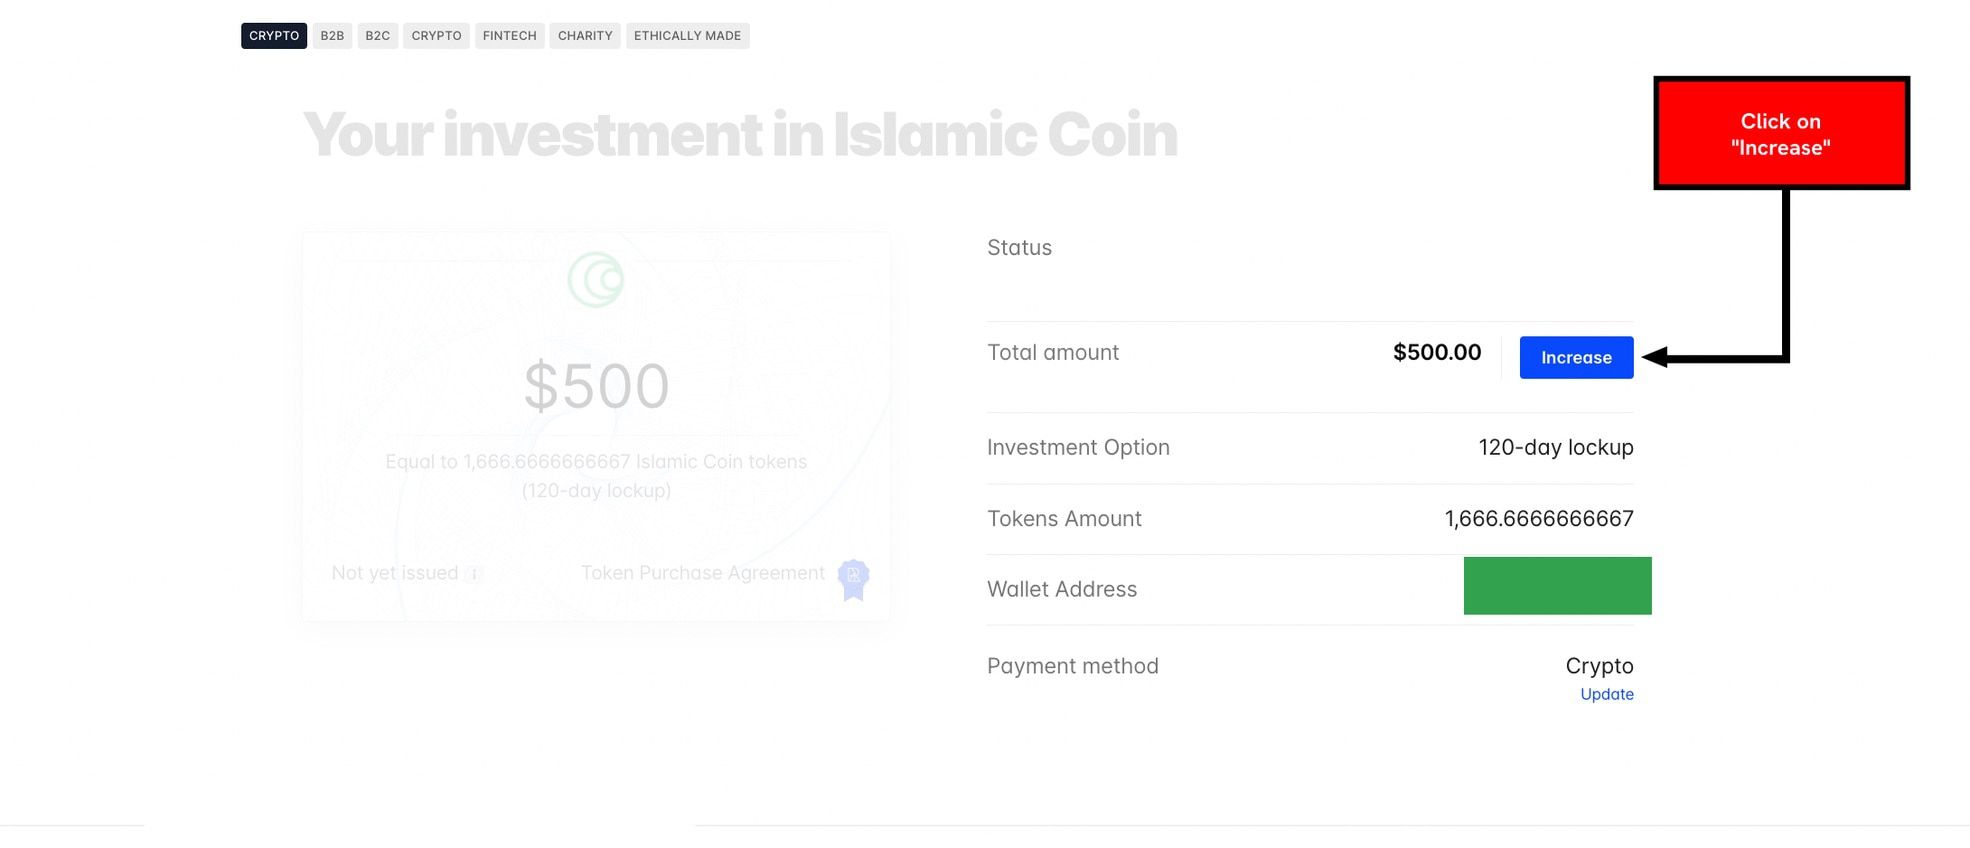The image size is (1970, 848).
Task: Click the blue Increase button
Action: [1576, 357]
